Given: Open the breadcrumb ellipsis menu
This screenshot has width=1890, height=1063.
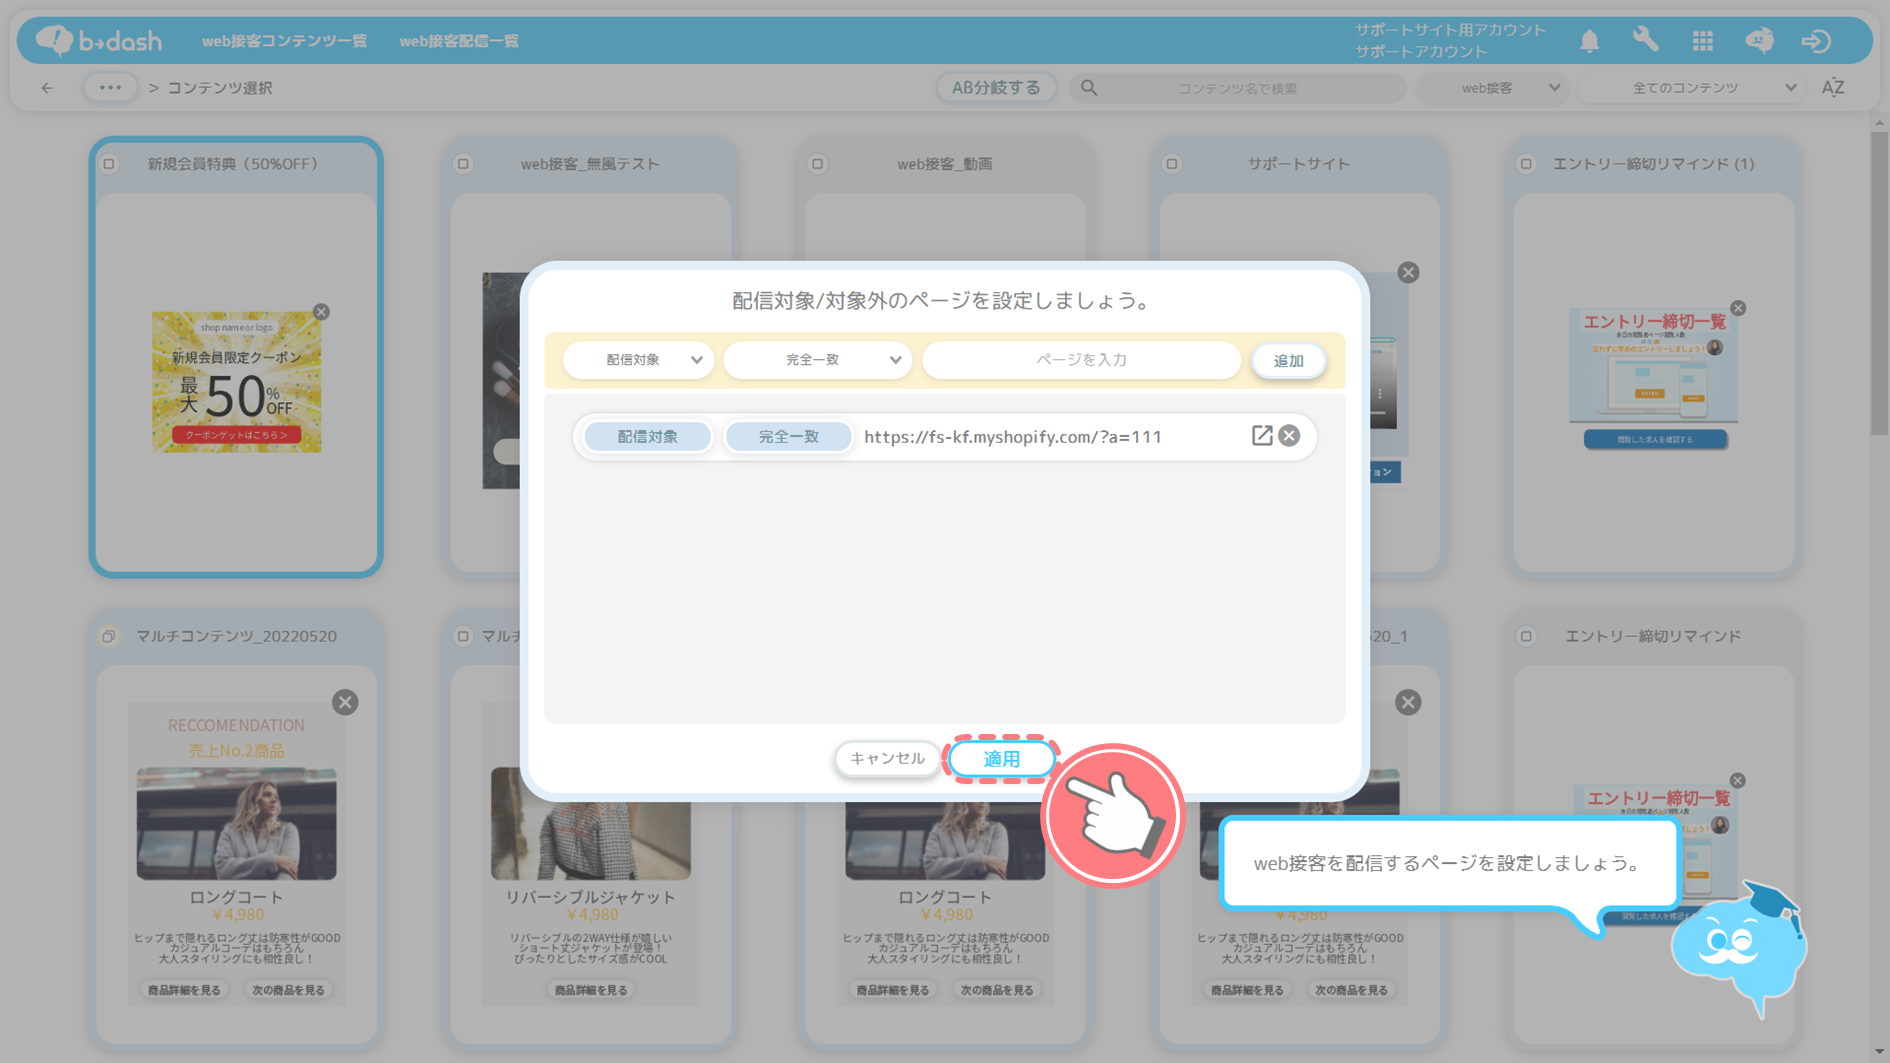Looking at the screenshot, I should [x=110, y=88].
